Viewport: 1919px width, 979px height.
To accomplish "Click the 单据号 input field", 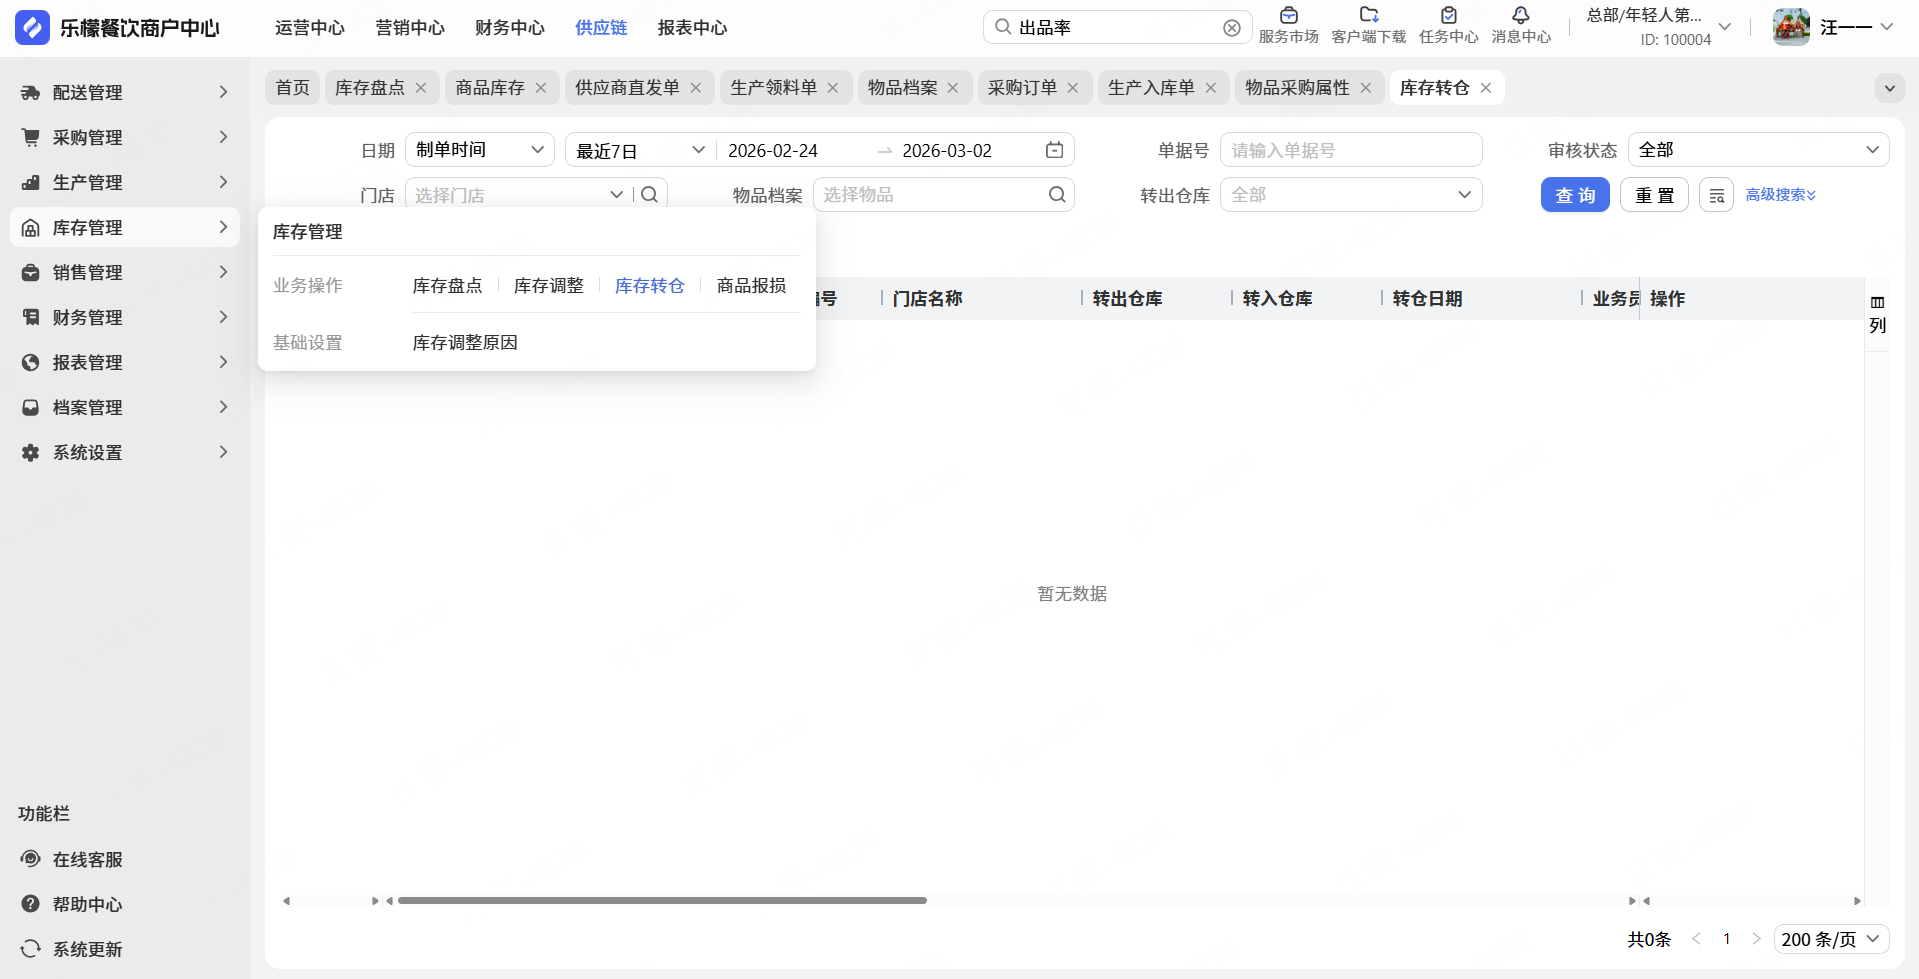I will 1350,150.
